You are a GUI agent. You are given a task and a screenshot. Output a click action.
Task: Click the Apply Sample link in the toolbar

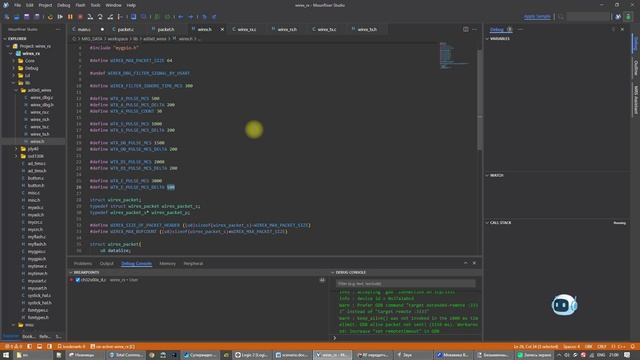point(537,17)
